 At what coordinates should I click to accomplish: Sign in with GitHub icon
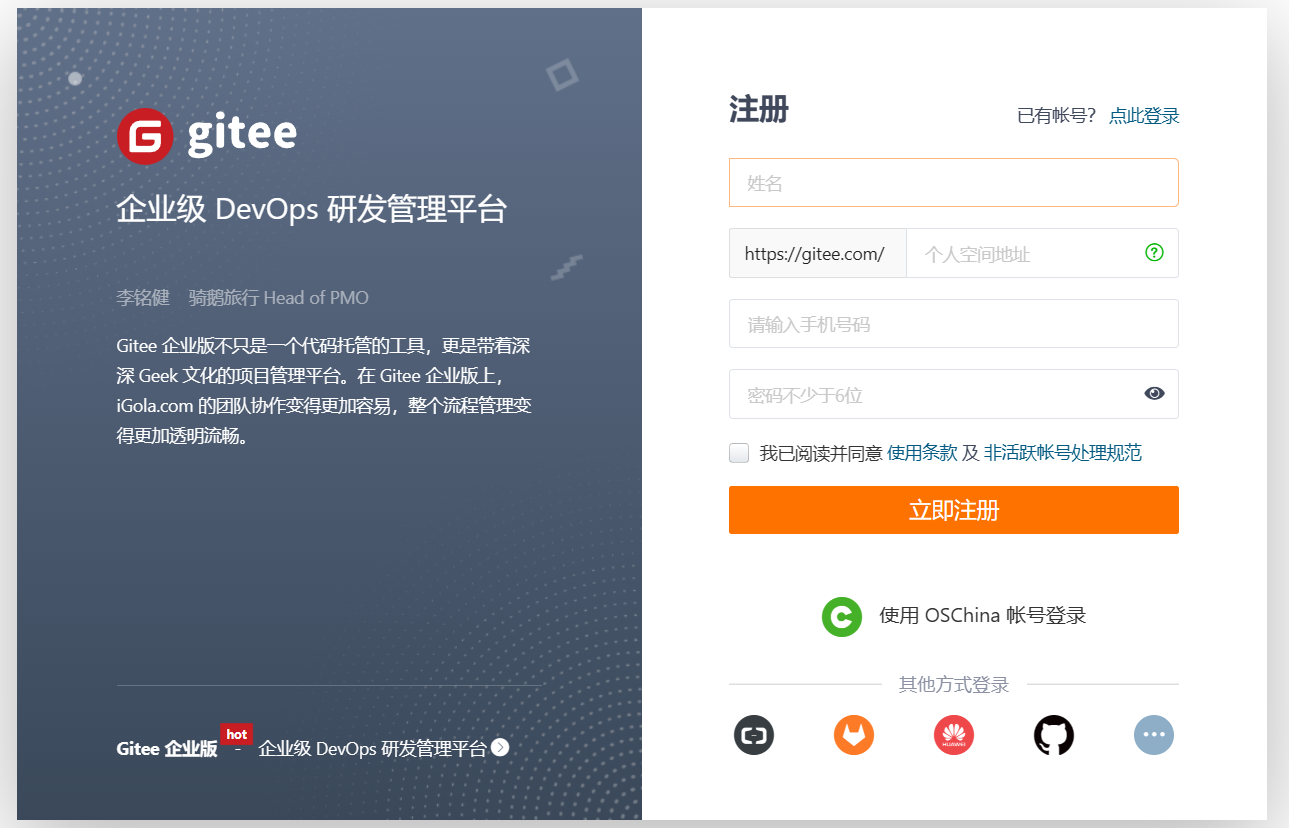pyautogui.click(x=1054, y=736)
